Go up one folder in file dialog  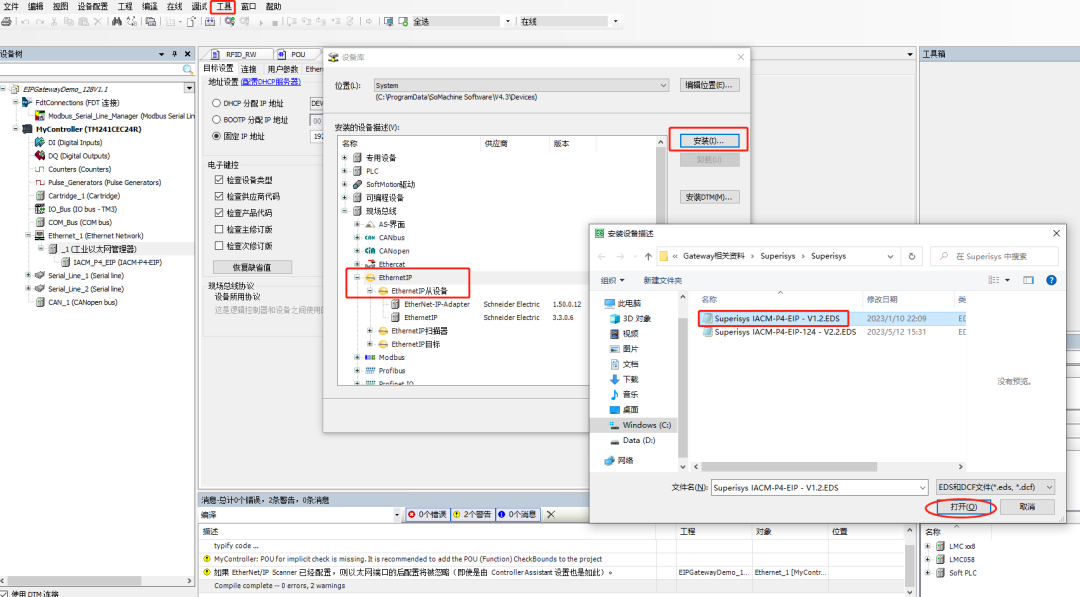click(x=648, y=256)
